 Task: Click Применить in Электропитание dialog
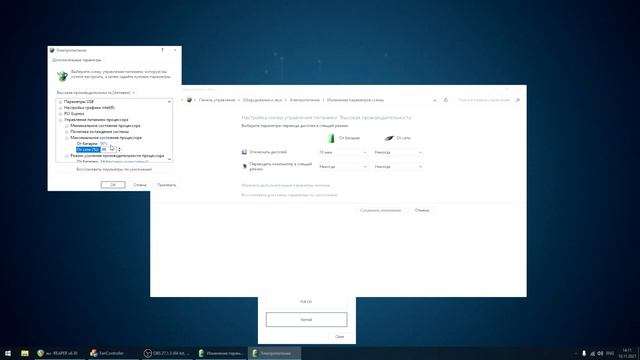coord(167,185)
